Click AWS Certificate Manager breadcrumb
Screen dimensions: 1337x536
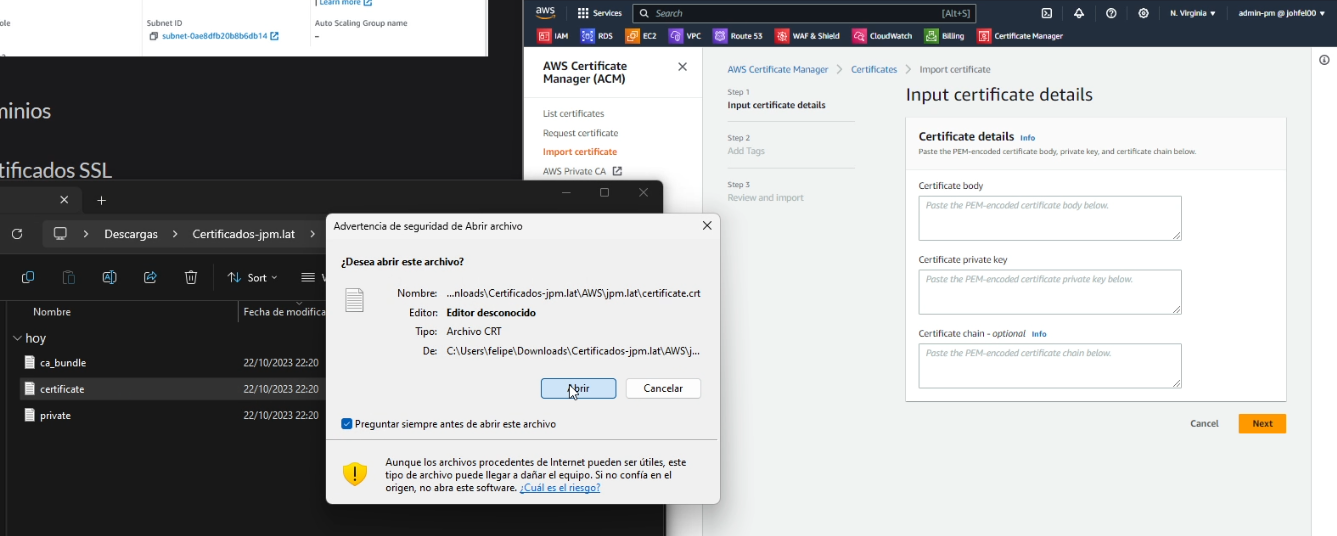coord(777,70)
